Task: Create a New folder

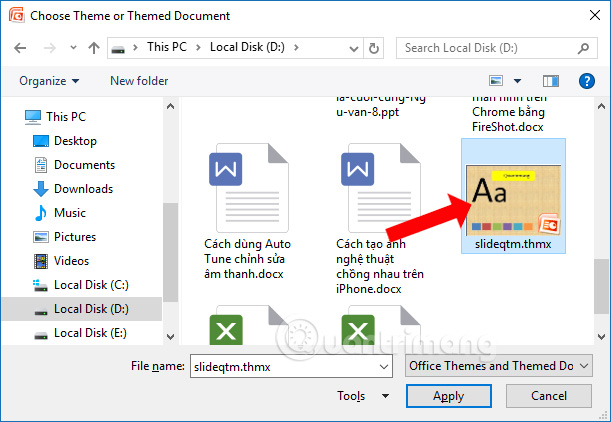Action: click(x=139, y=81)
